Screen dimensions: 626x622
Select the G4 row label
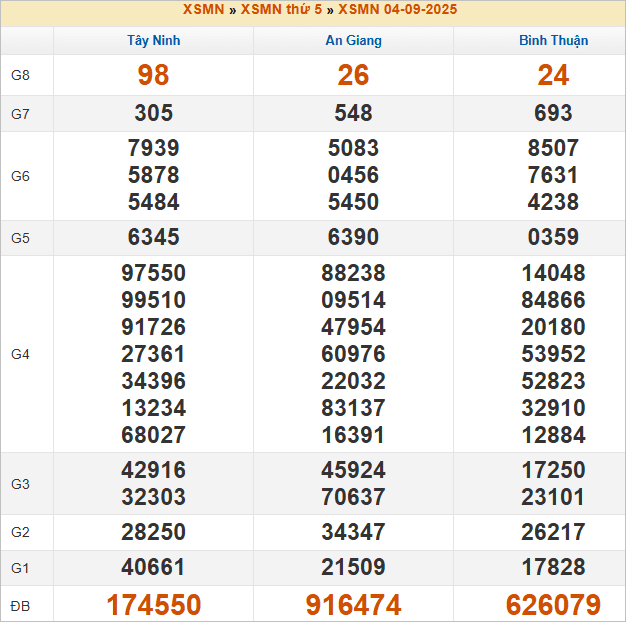[20, 354]
